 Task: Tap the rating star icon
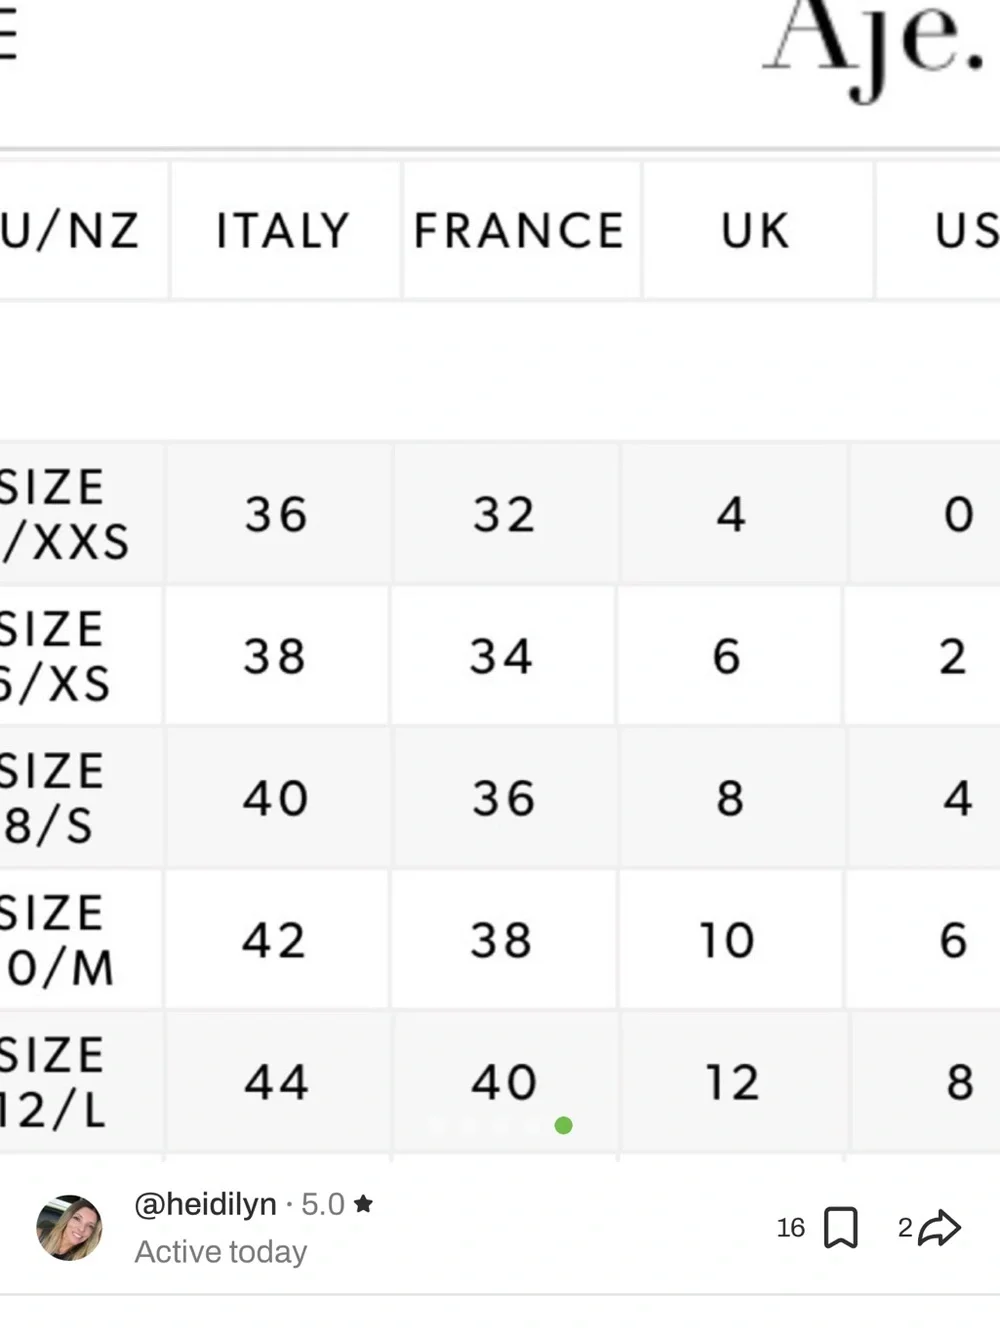363,1204
